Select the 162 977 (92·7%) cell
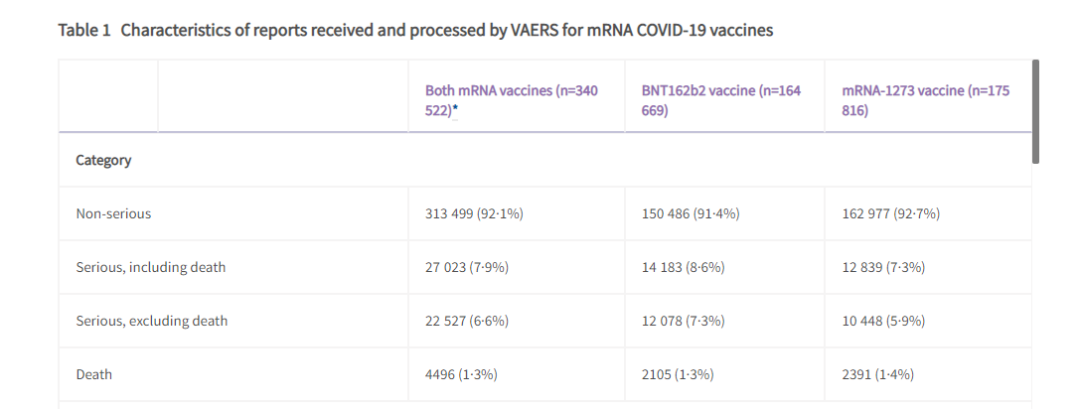1080x409 pixels. tap(891, 213)
